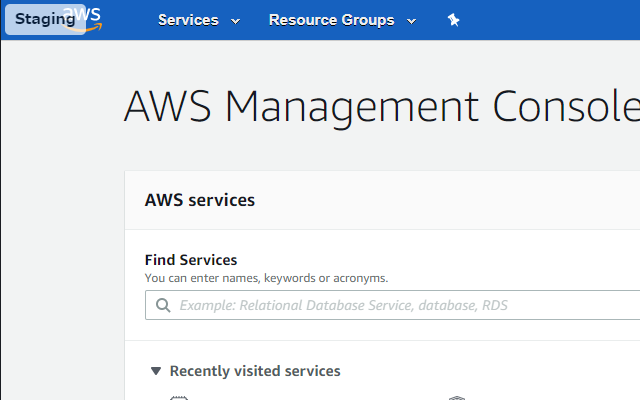640x400 pixels.
Task: Focus the Find Services search field
Action: [393, 305]
